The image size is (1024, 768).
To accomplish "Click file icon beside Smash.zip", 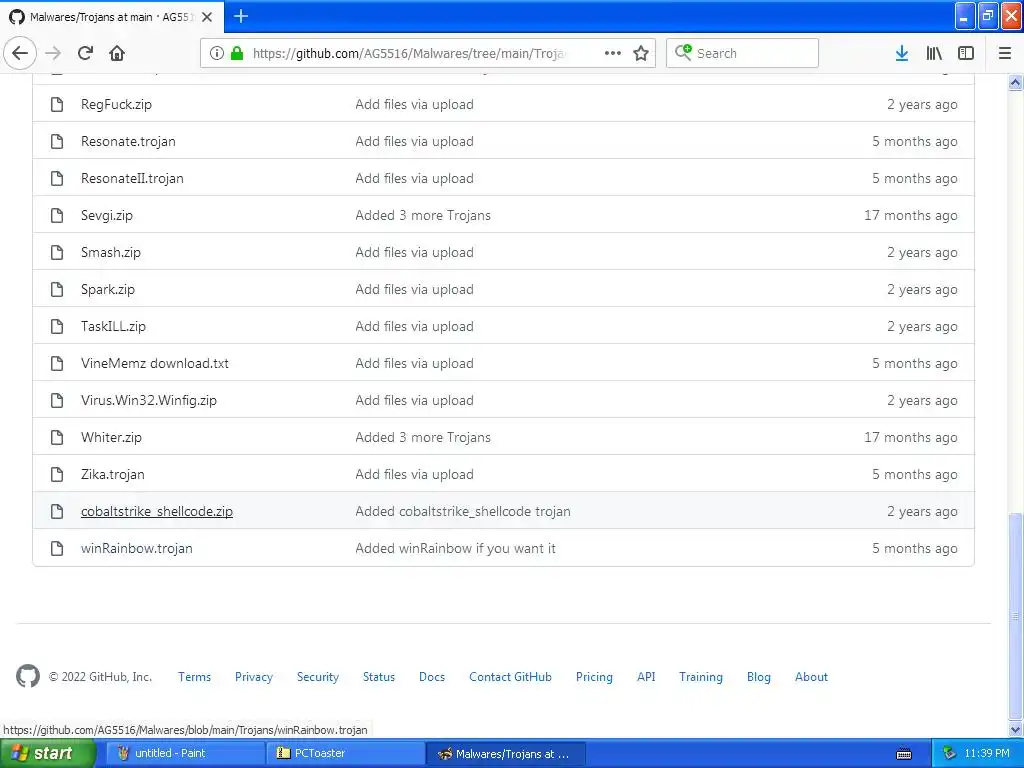I will [57, 252].
